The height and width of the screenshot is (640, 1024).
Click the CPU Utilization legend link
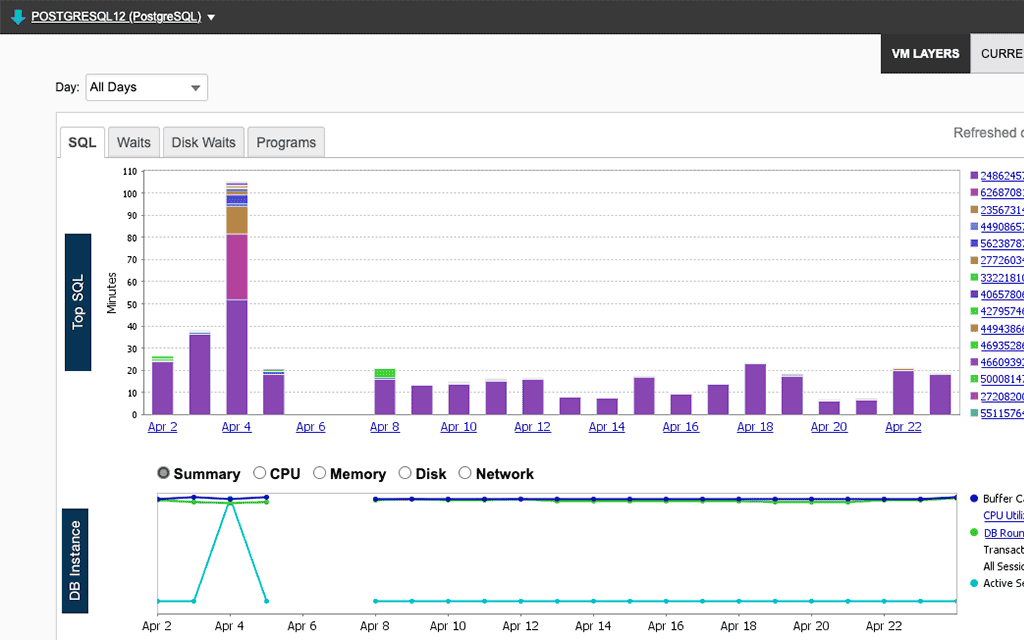point(1000,515)
